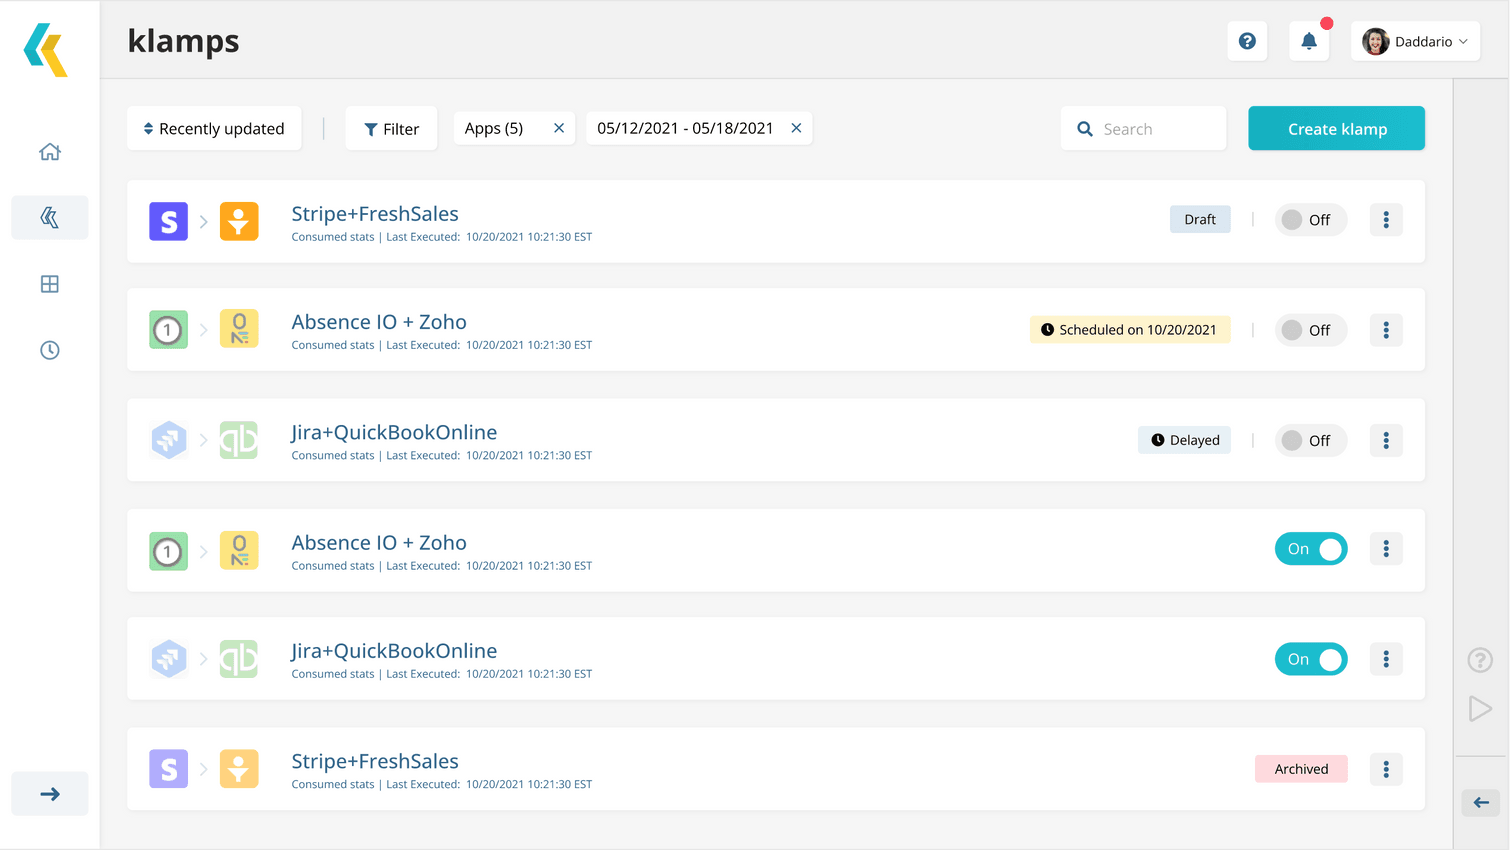Open the kebab menu on the Archived klamp
Image resolution: width=1510 pixels, height=850 pixels.
pos(1385,768)
